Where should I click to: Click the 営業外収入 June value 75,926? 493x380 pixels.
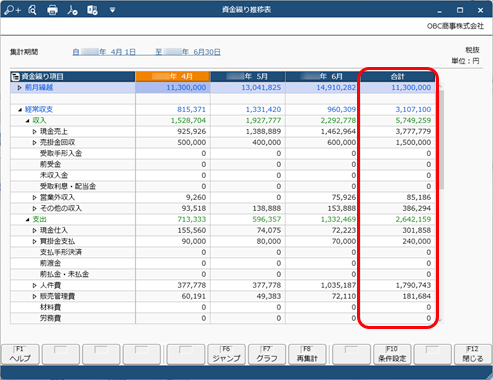click(344, 198)
